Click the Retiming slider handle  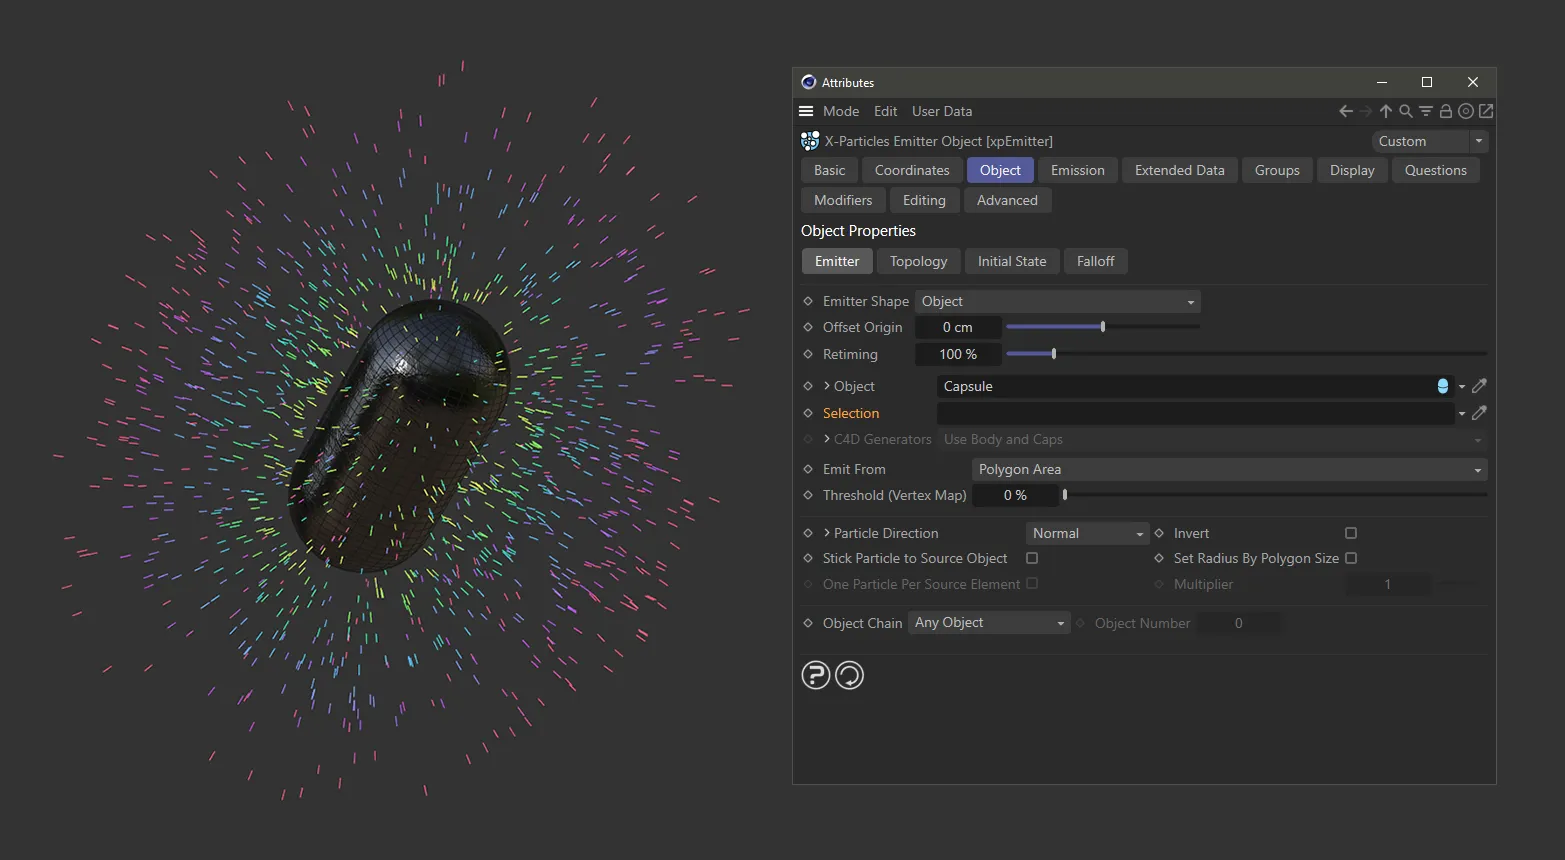(x=1054, y=354)
